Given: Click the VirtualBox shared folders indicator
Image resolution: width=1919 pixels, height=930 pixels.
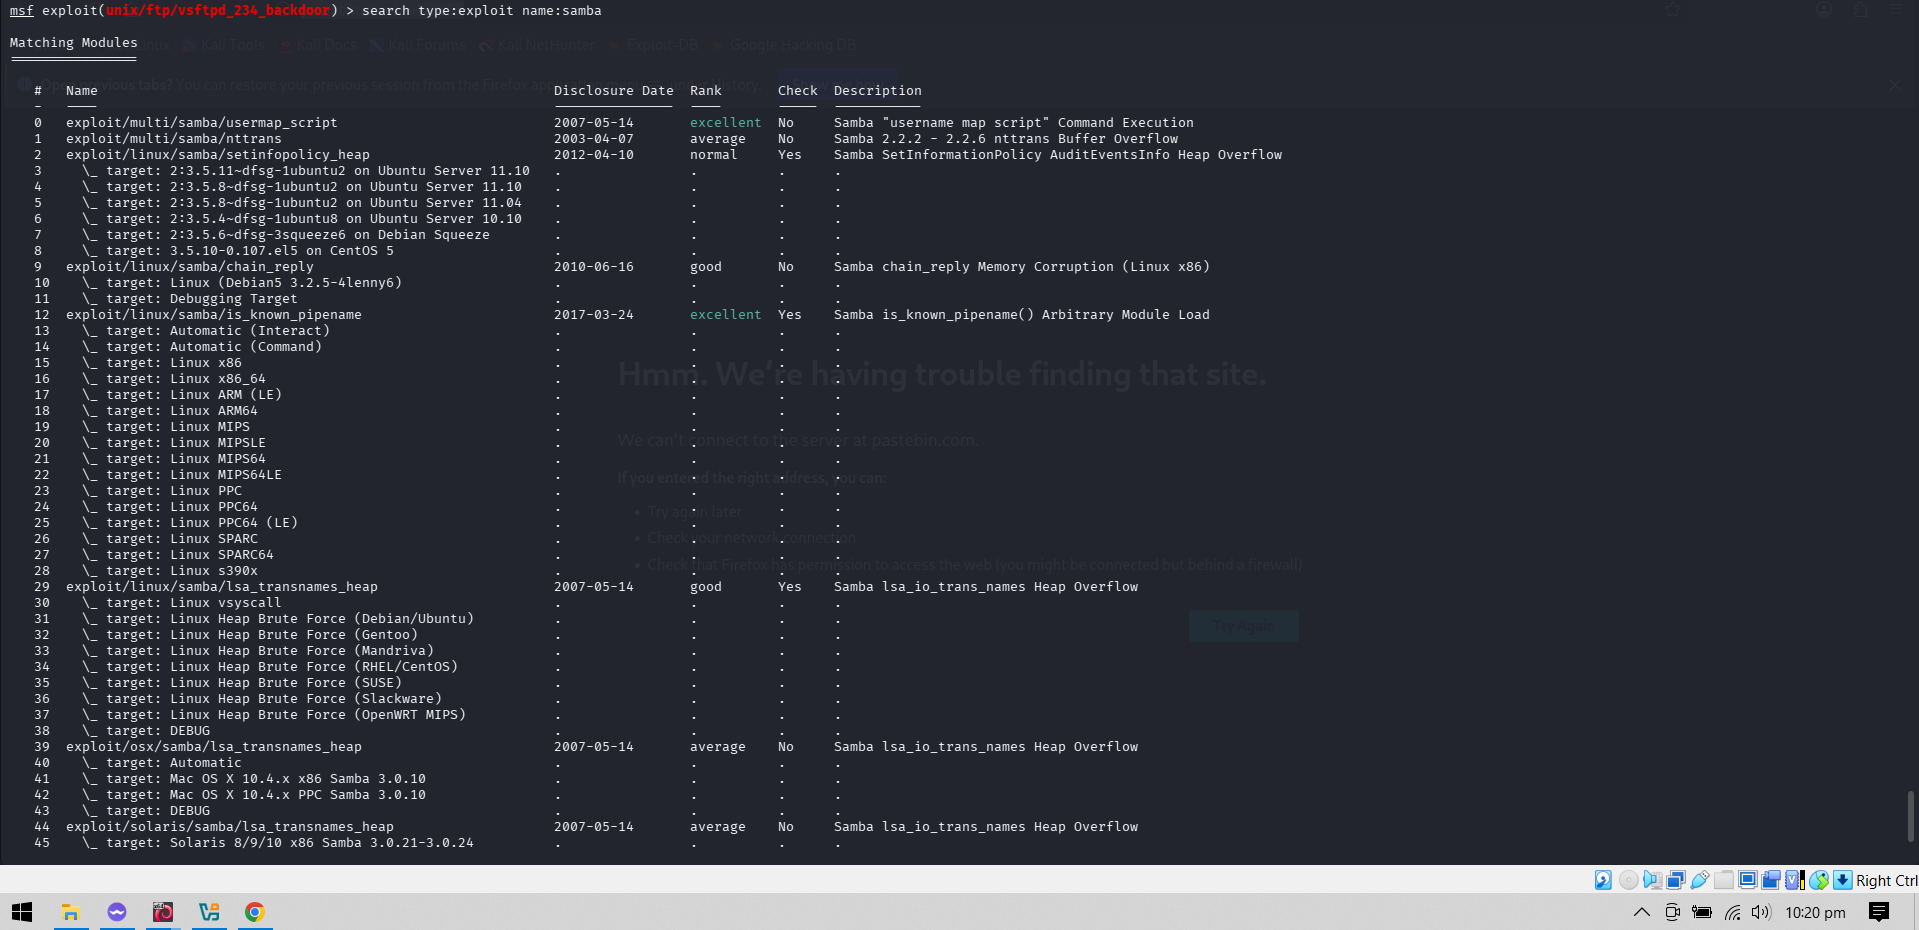Looking at the screenshot, I should (1724, 880).
